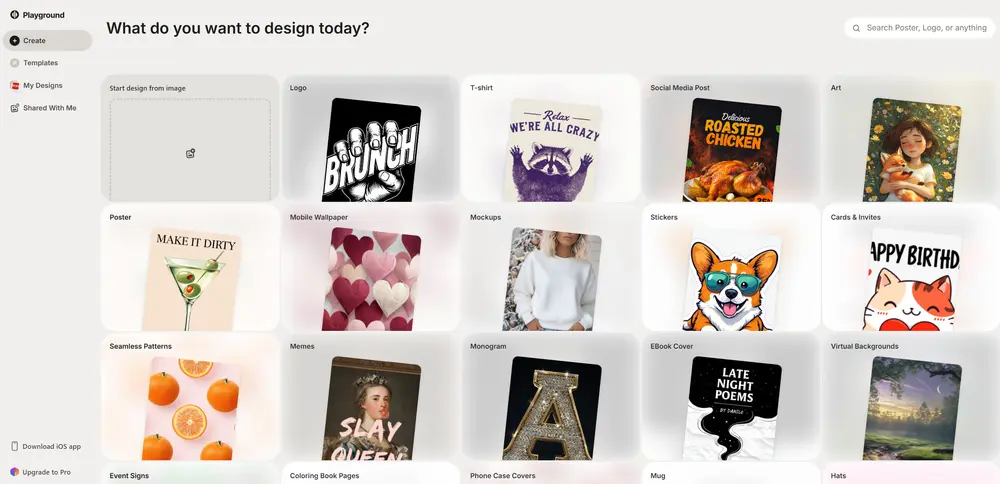Viewport: 1000px width, 484px height.
Task: Go to My Designs section
Action: [x=43, y=86]
